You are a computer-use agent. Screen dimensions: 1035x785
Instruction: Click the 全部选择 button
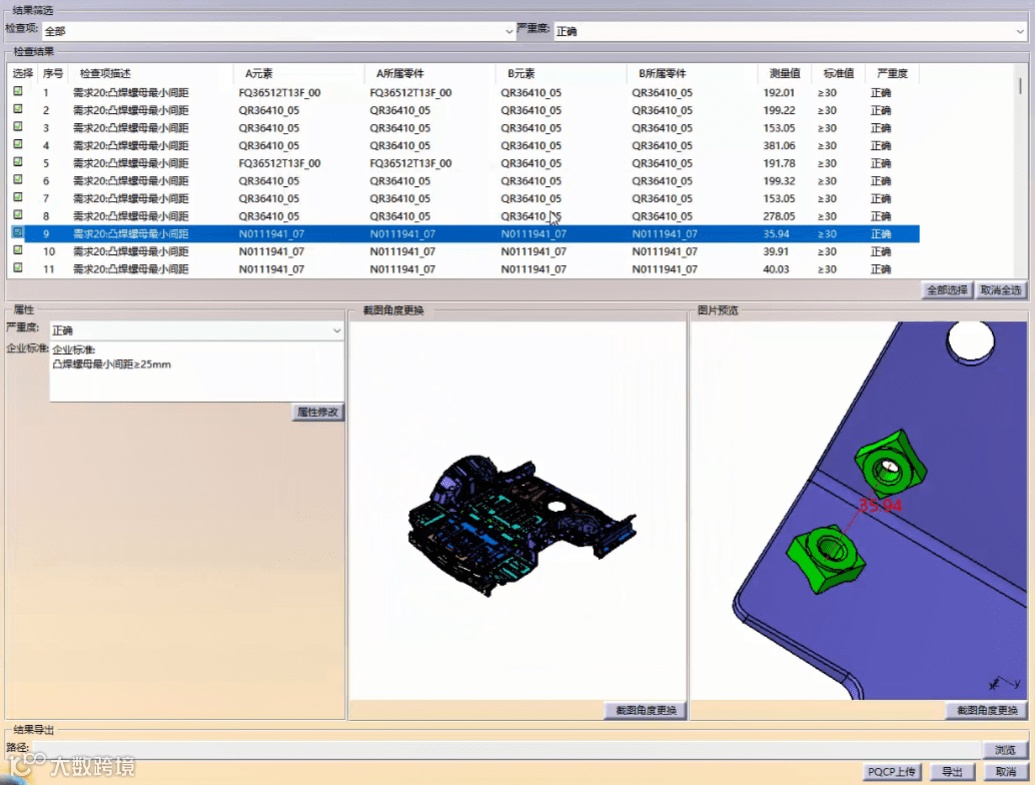click(x=947, y=290)
